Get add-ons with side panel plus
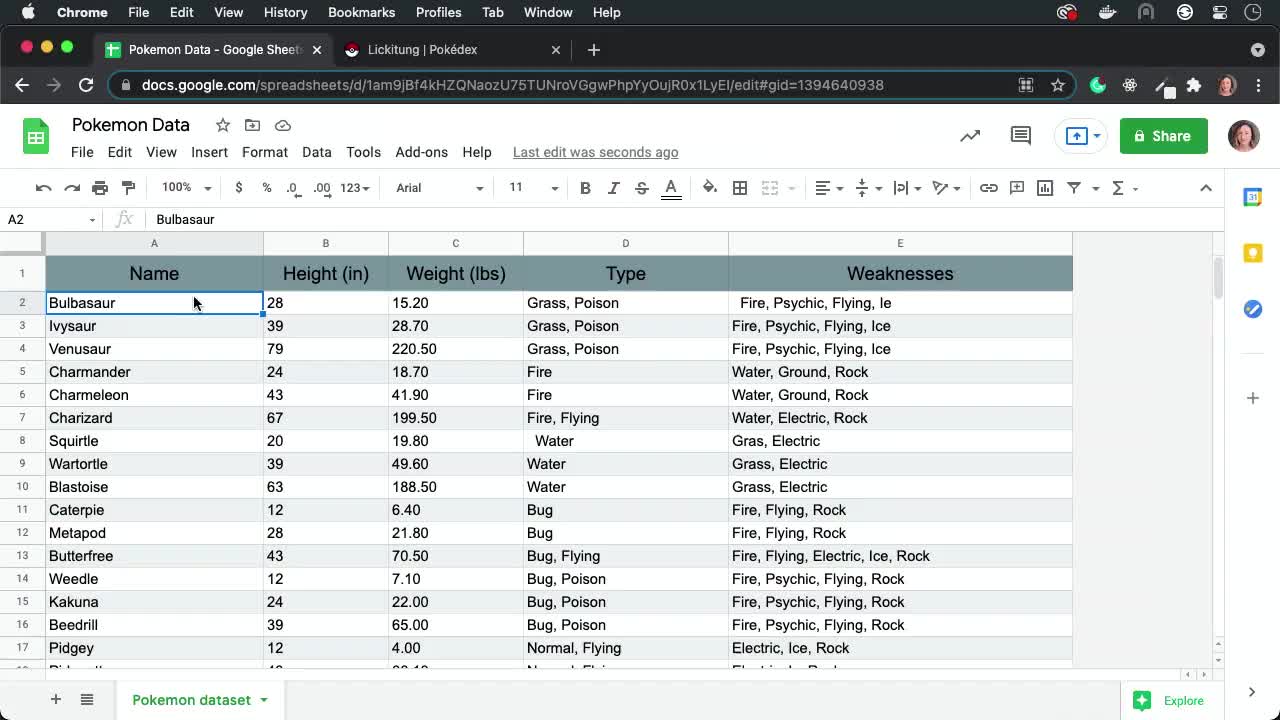Image resolution: width=1280 pixels, height=720 pixels. click(x=1252, y=398)
